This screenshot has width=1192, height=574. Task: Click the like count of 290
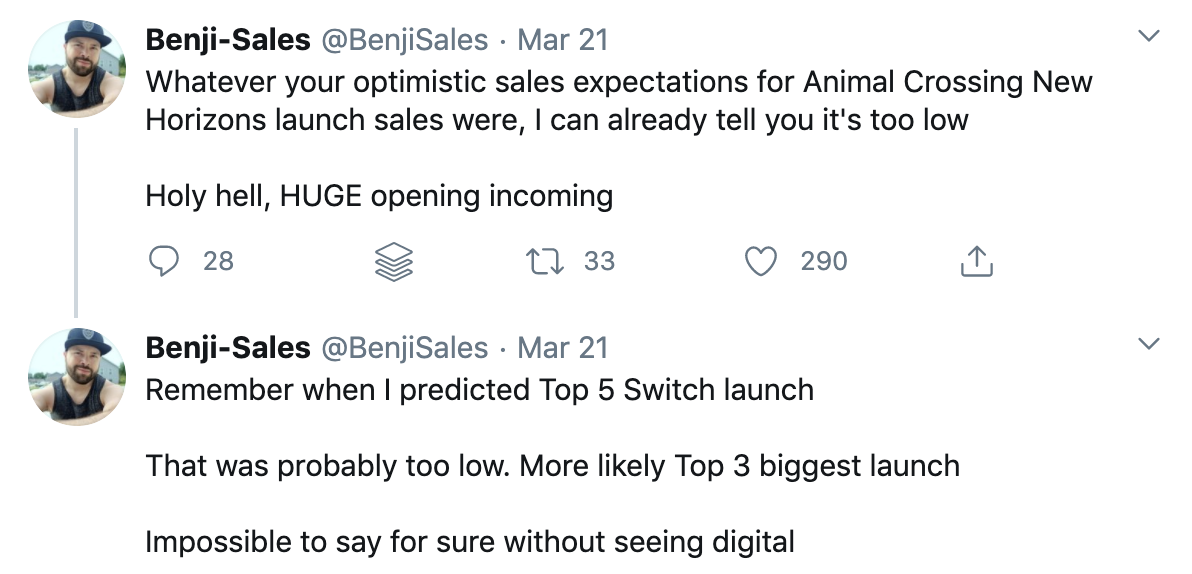[824, 261]
